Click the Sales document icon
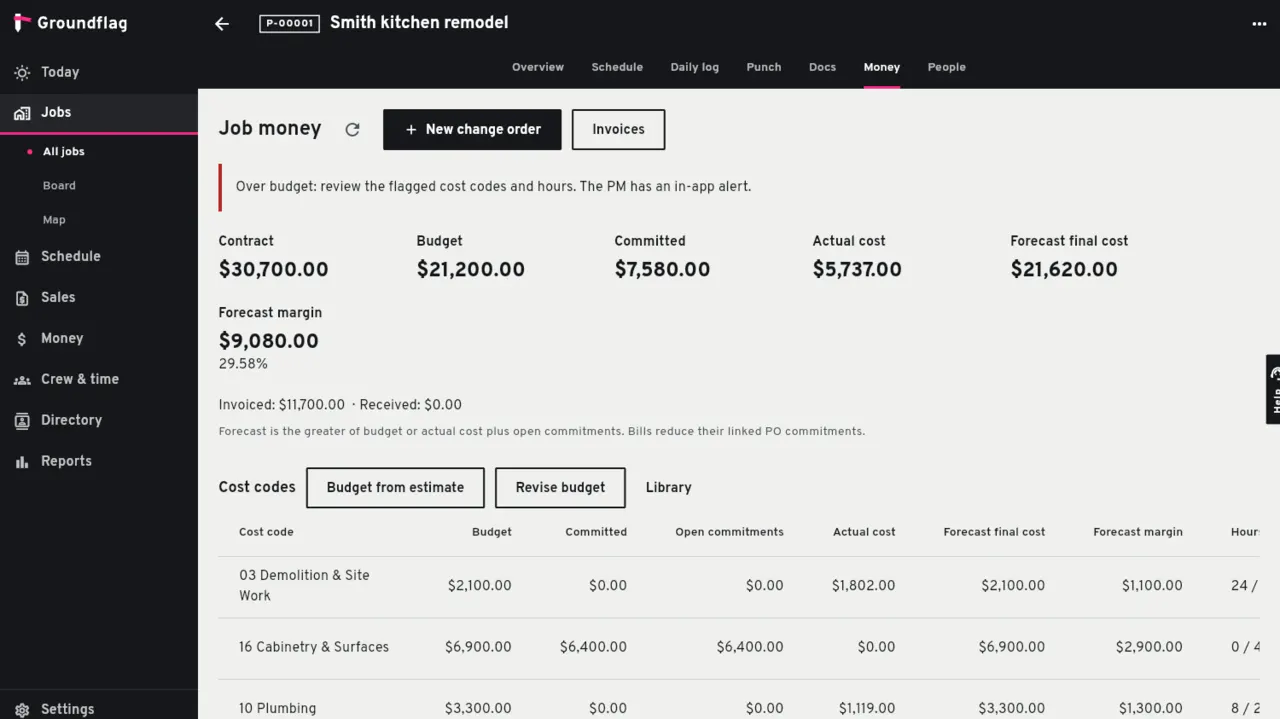Screen dimensions: 1280x719 22,298
